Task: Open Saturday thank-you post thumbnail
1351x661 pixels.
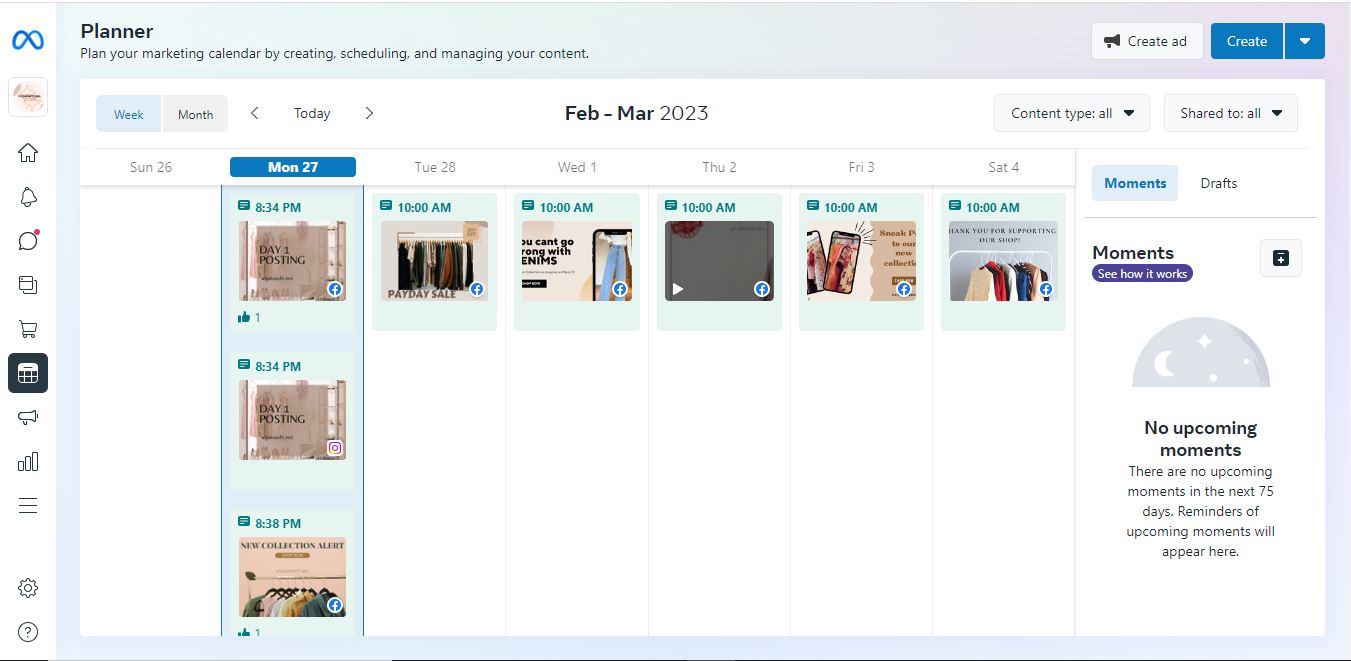Action: (x=1003, y=261)
